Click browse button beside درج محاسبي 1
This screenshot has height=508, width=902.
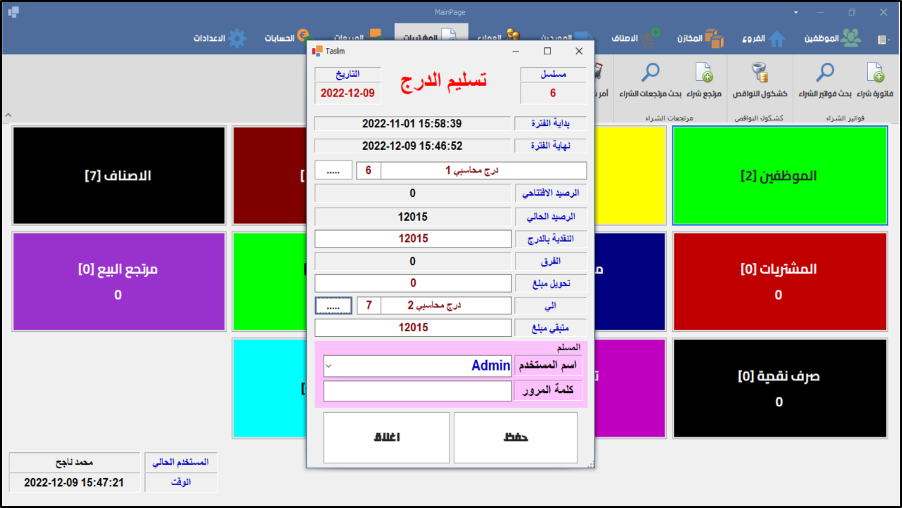333,171
